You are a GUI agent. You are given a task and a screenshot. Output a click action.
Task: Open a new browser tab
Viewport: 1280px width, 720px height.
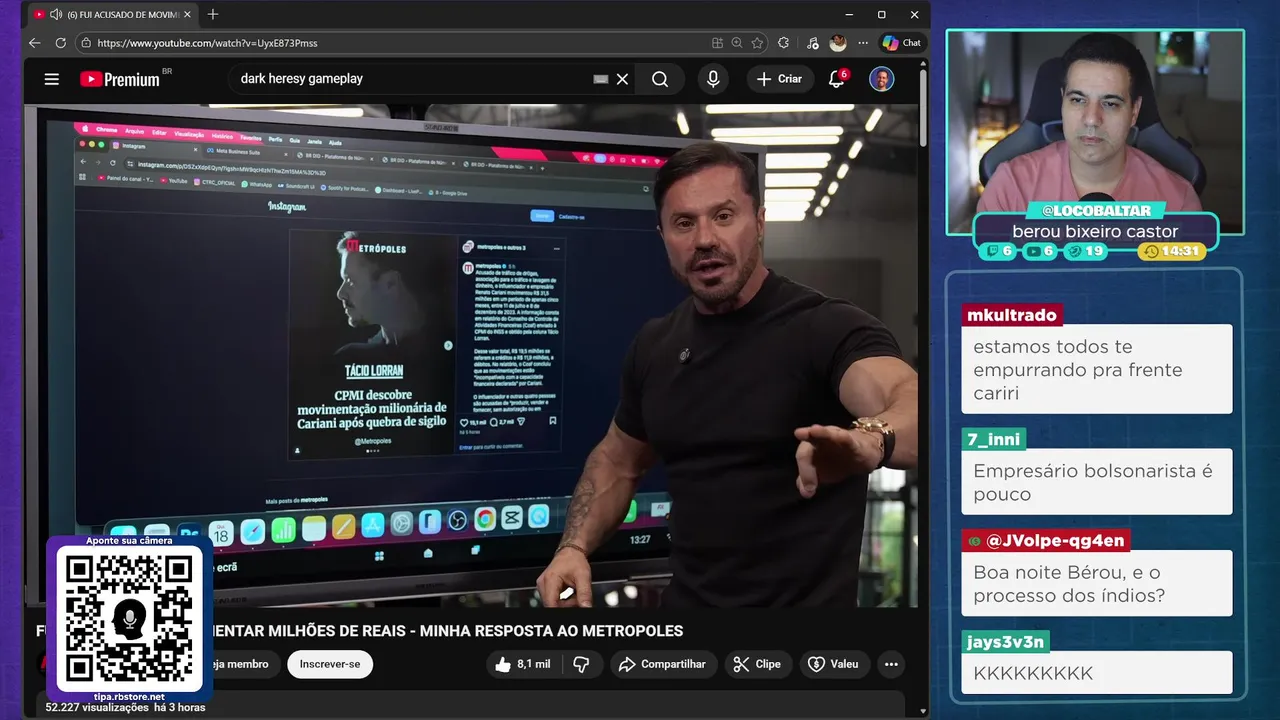pyautogui.click(x=212, y=15)
